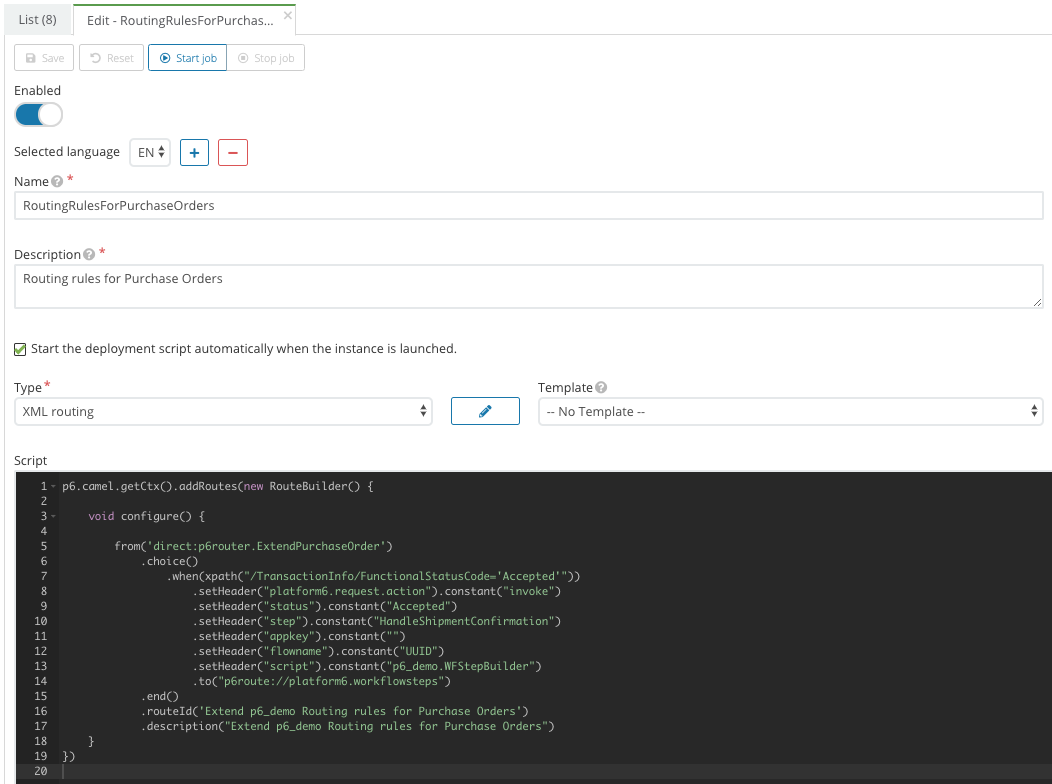Screen dimensions: 1052x784
Task: Uncheck the automatic deployment script checkbox
Action: [19, 348]
